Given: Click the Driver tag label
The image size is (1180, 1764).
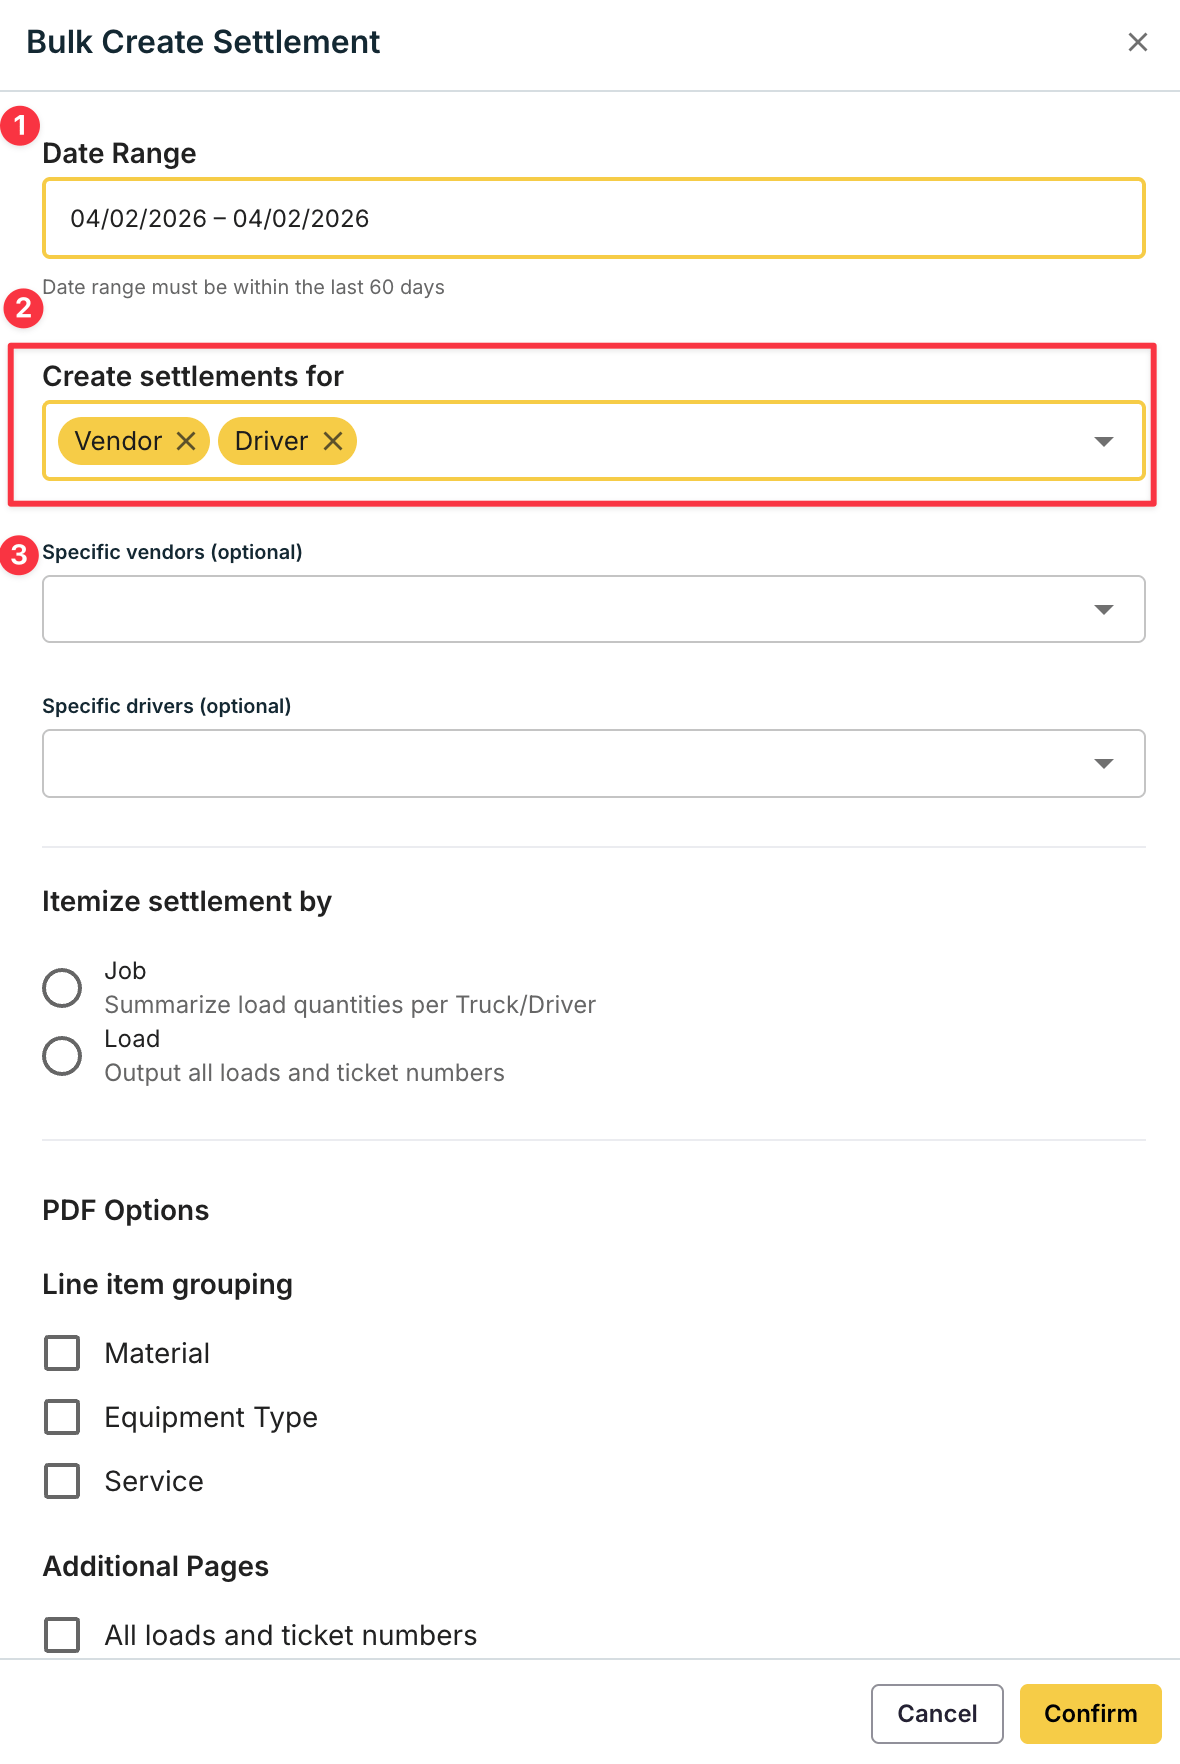Looking at the screenshot, I should [x=271, y=441].
